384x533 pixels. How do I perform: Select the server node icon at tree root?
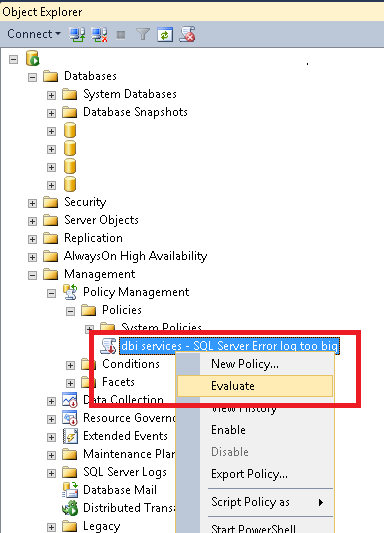tap(33, 58)
